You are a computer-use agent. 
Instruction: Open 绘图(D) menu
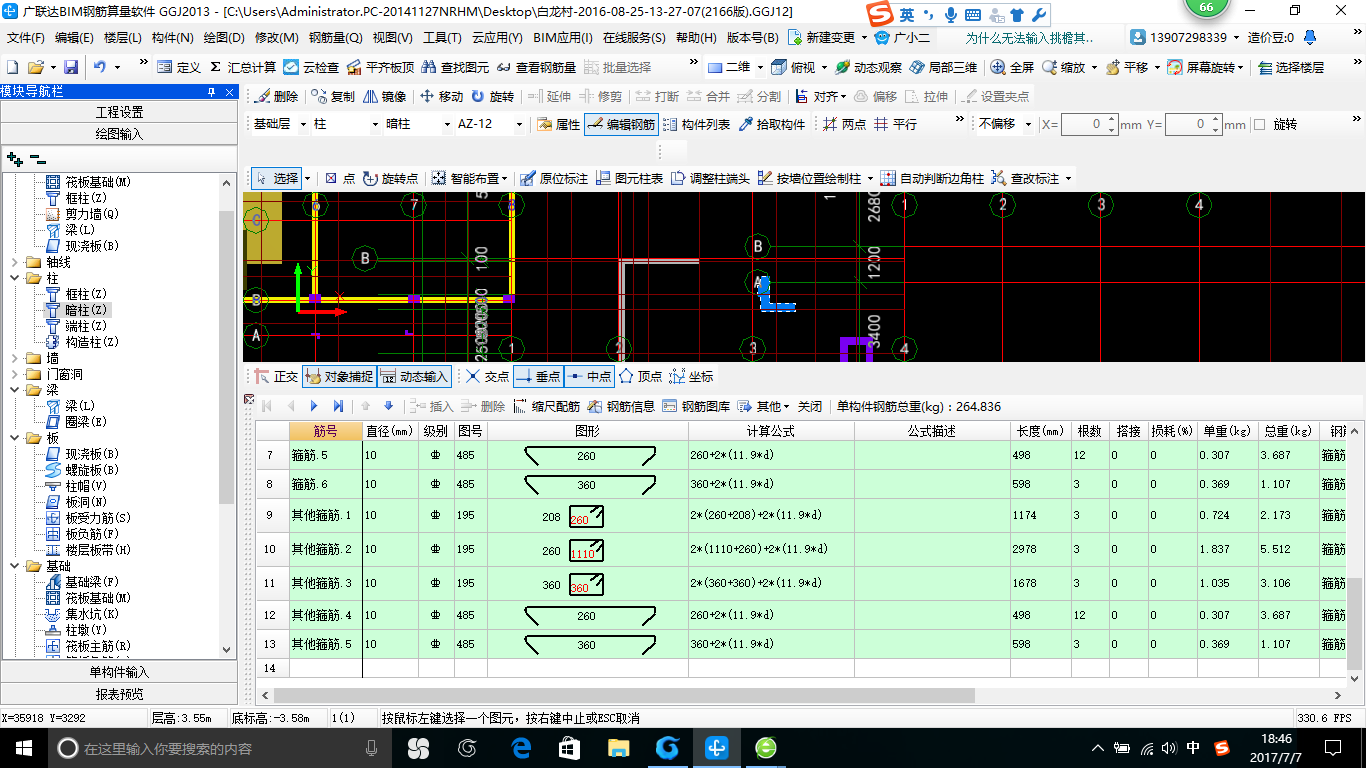224,38
